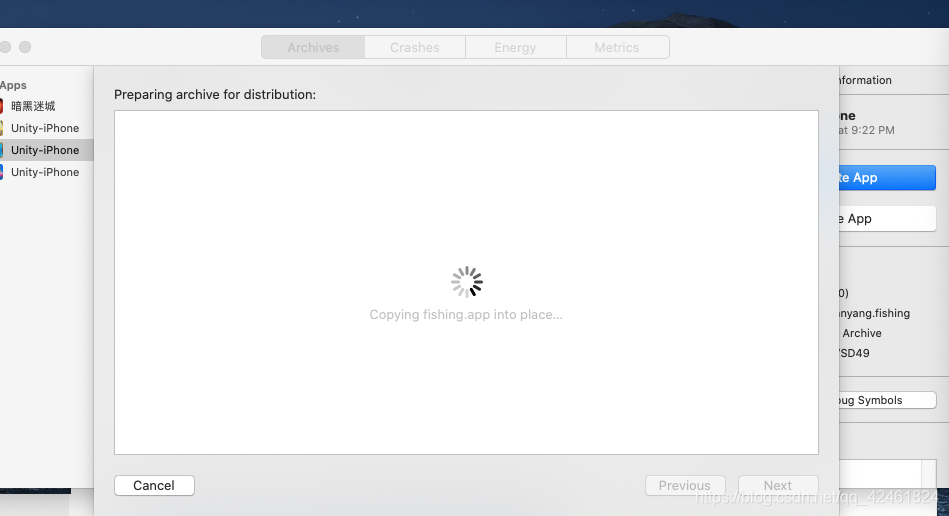Click the 'Archive' type value in info panel
The height and width of the screenshot is (516, 949).
[x=862, y=333]
